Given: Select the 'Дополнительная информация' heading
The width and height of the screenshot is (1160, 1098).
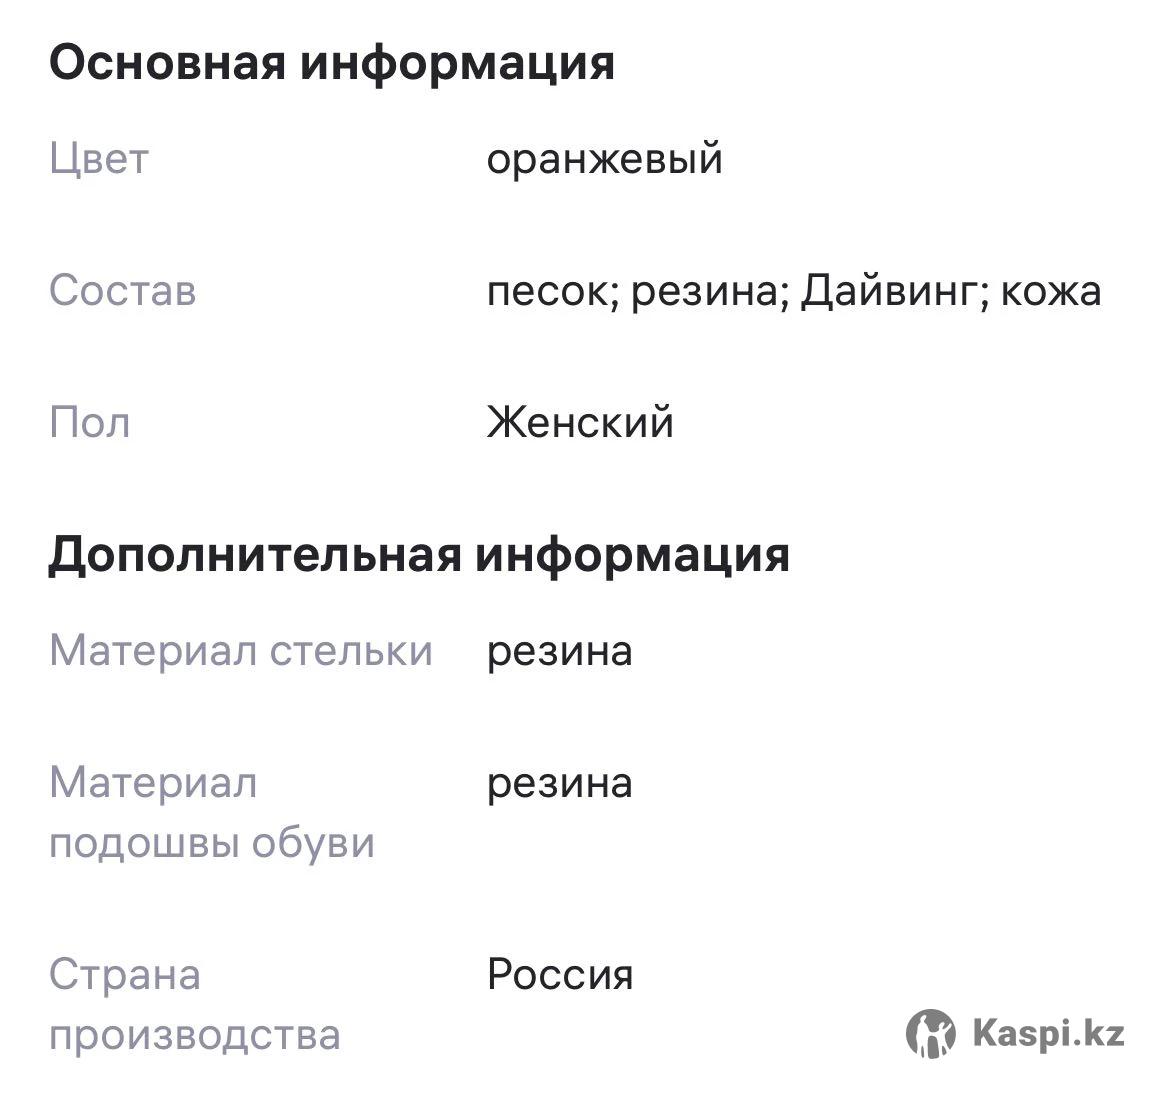Looking at the screenshot, I should point(419,556).
